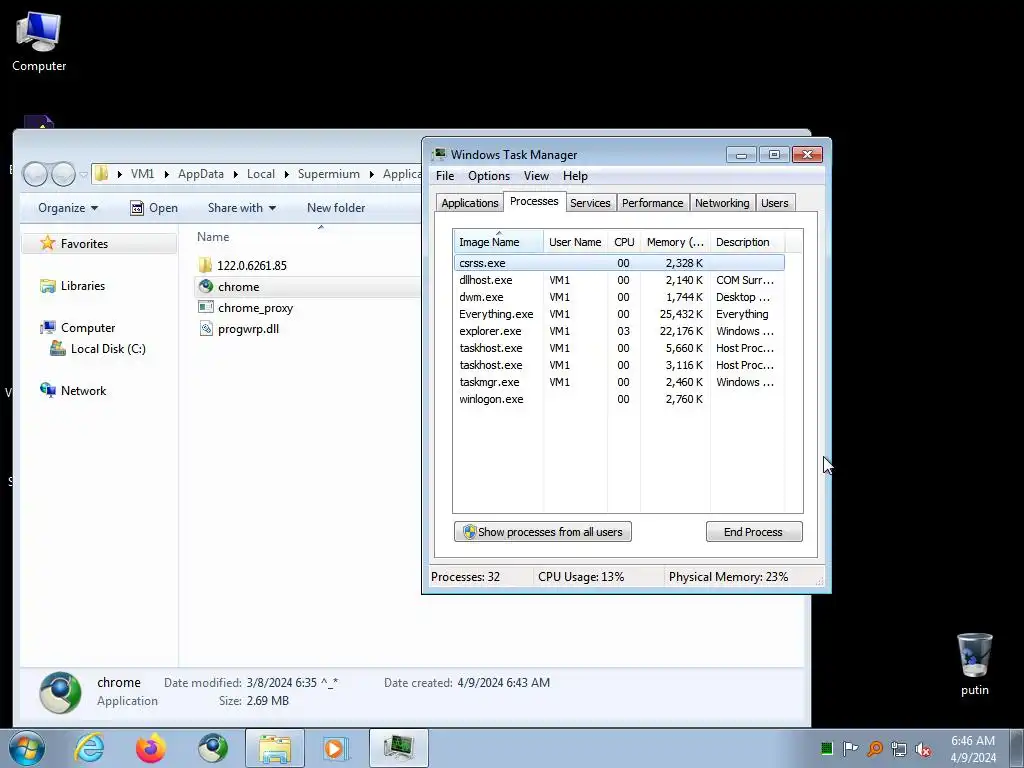Click the Favorites star icon
The height and width of the screenshot is (768, 1024).
click(x=48, y=243)
